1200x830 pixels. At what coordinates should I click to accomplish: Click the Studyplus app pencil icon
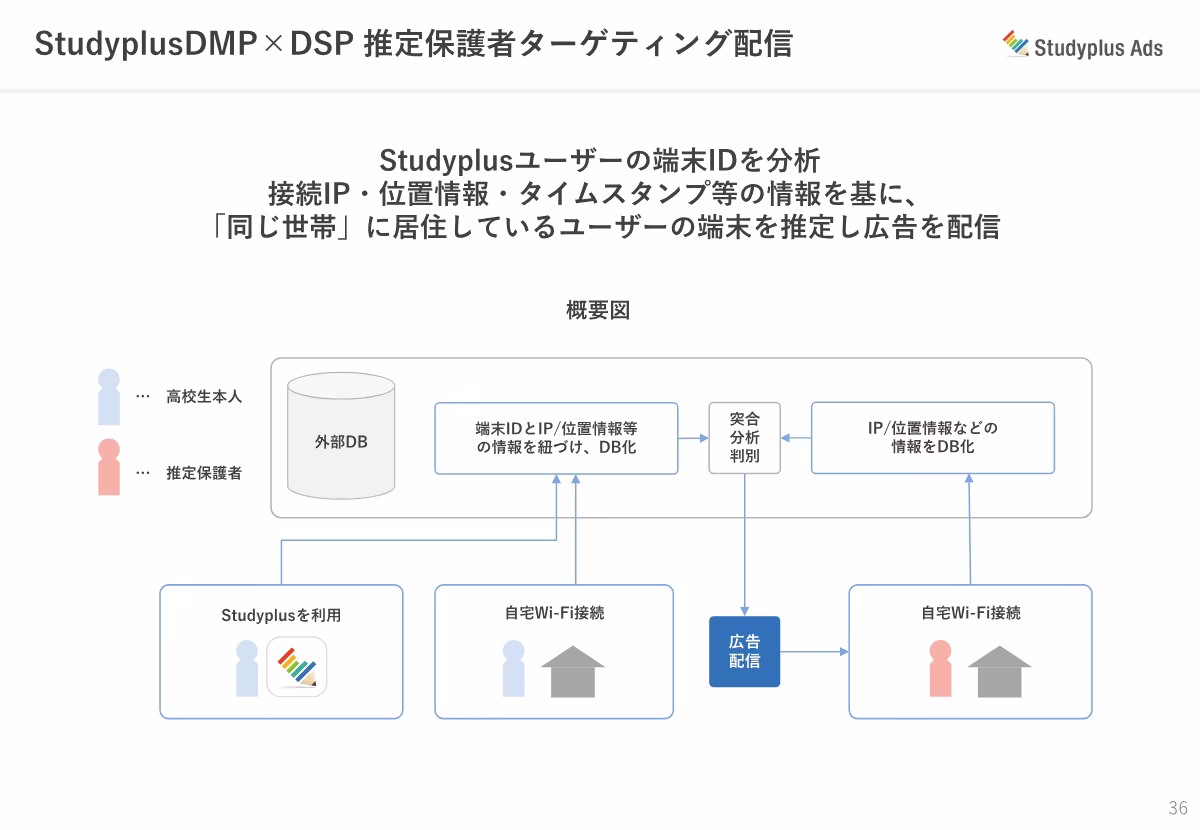[x=297, y=667]
